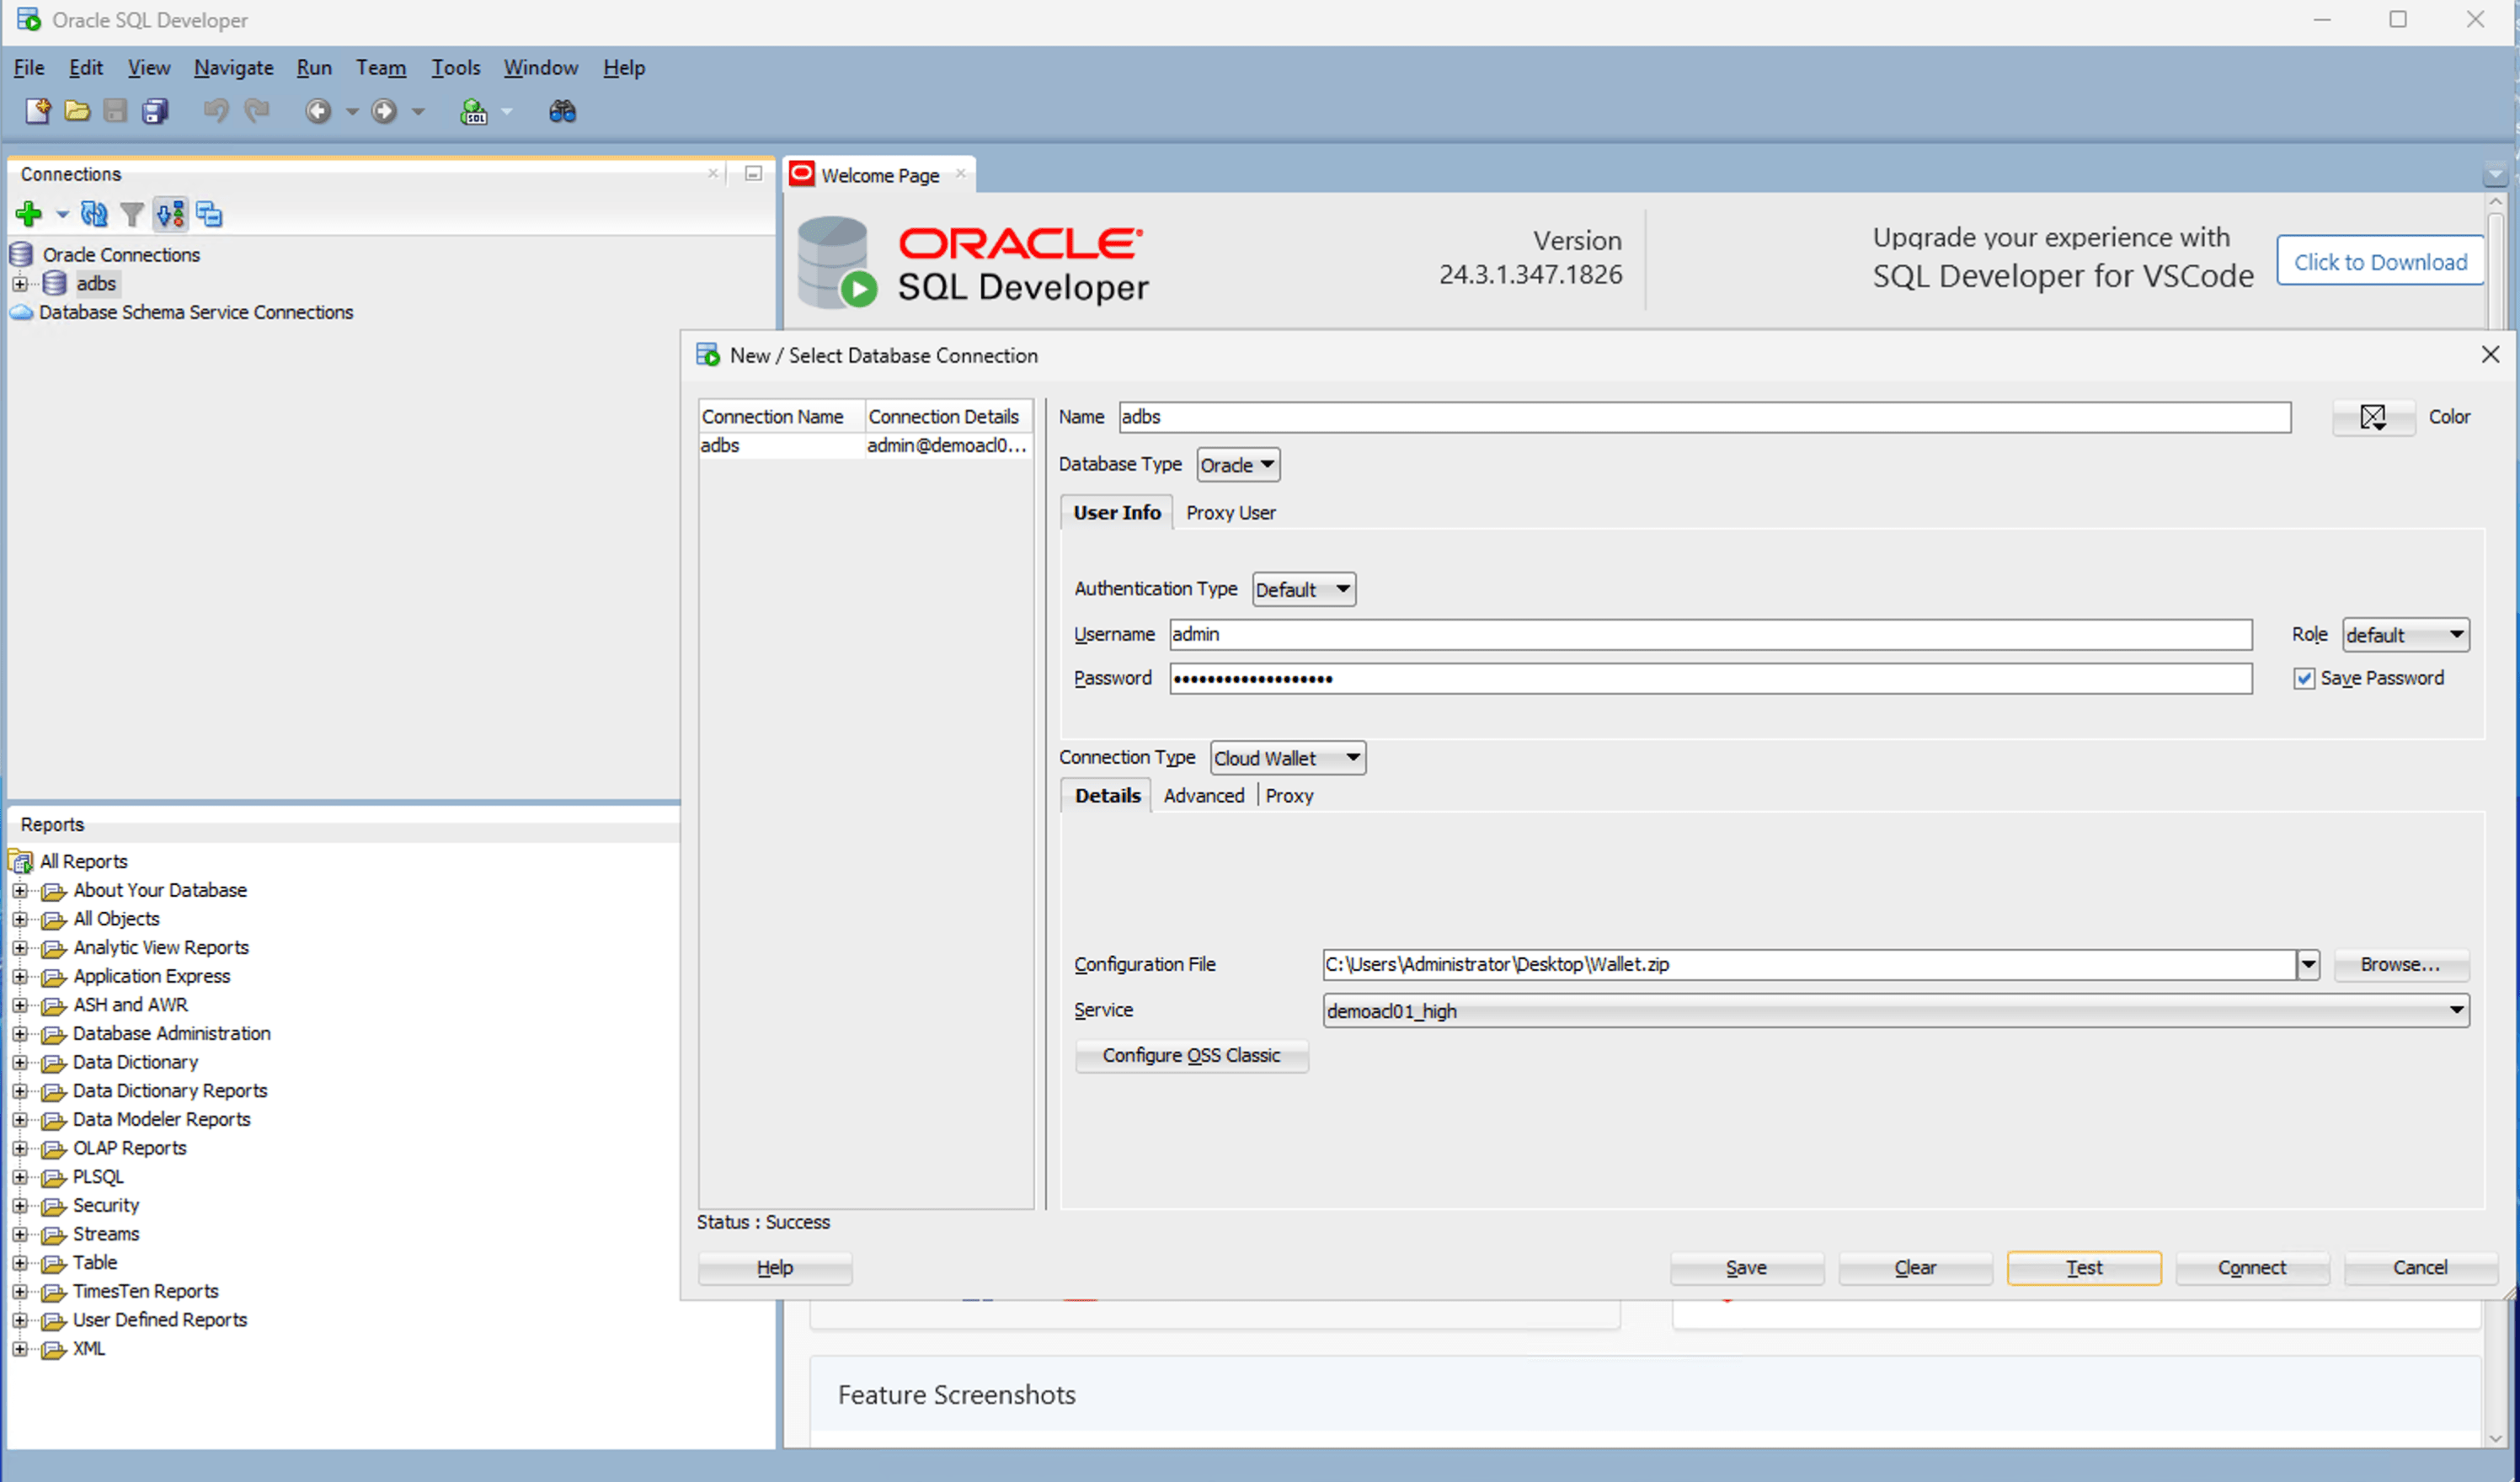Click the Connect button
The width and height of the screenshot is (2520, 1482).
tap(2252, 1267)
